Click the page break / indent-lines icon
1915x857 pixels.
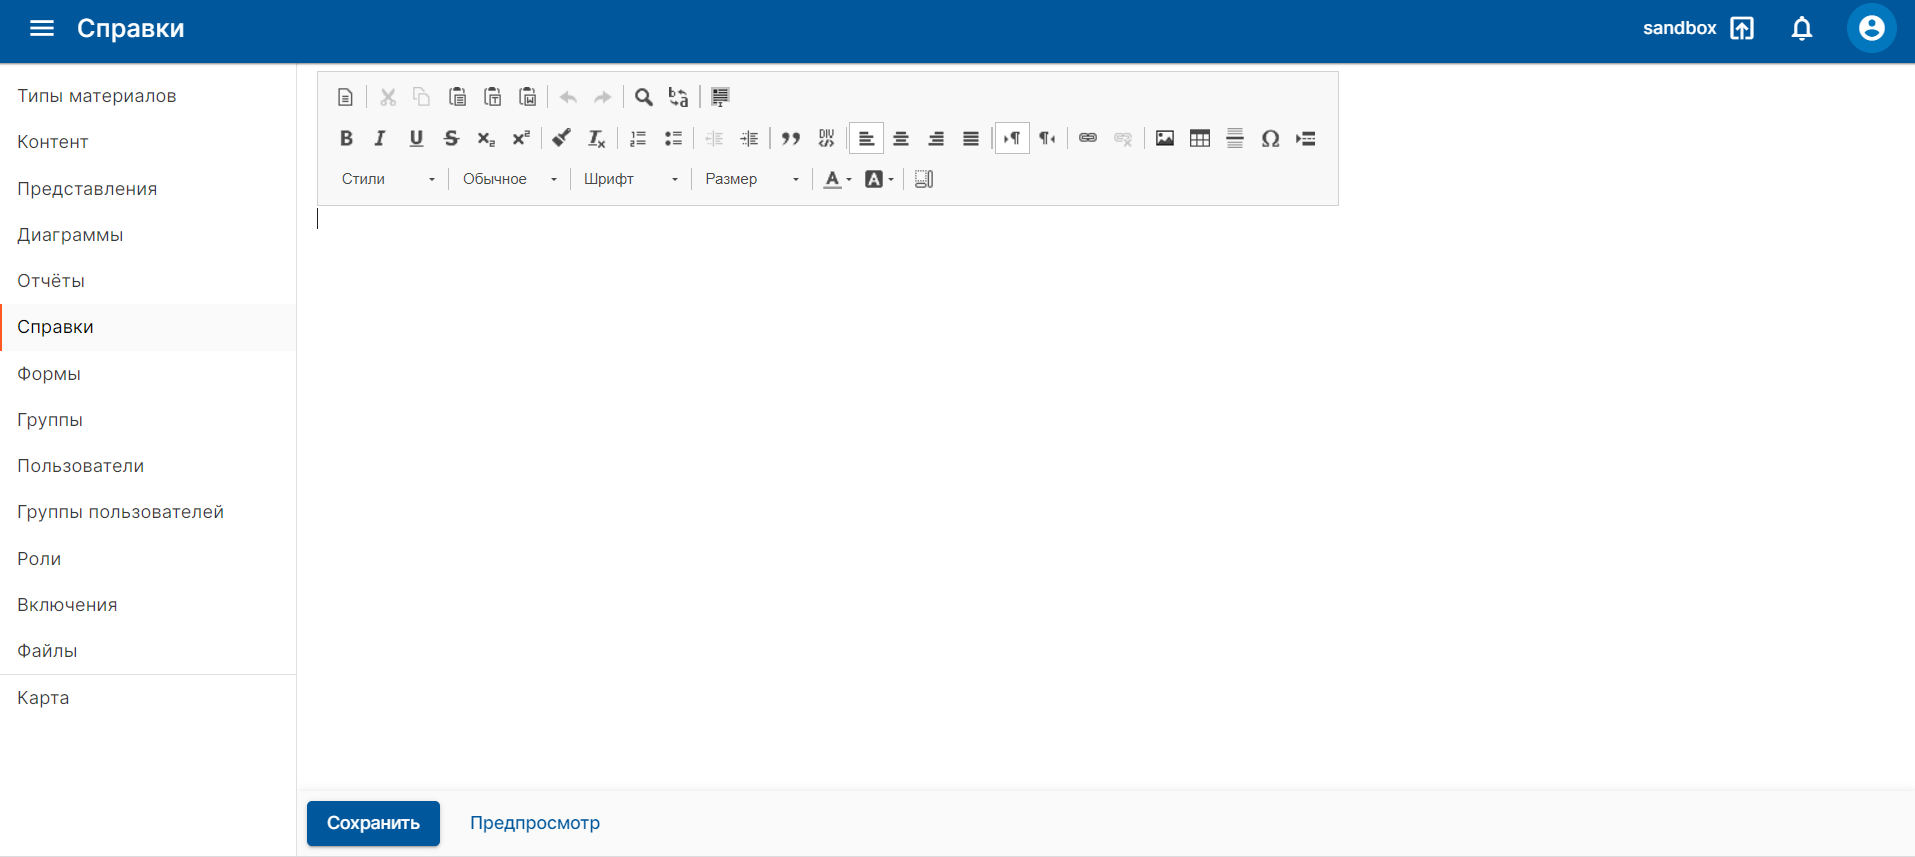pyautogui.click(x=1306, y=138)
